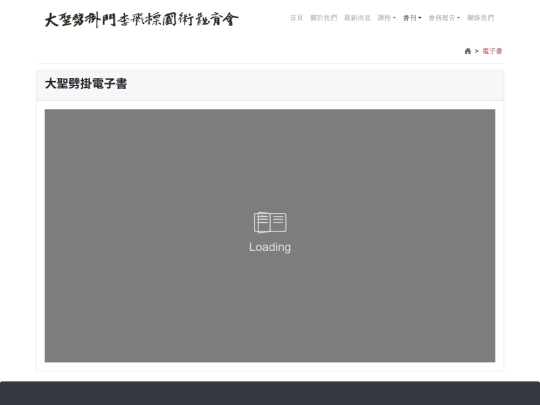Click the 大聖劈掛電子書 heading text
The height and width of the screenshot is (405, 540).
pos(86,84)
